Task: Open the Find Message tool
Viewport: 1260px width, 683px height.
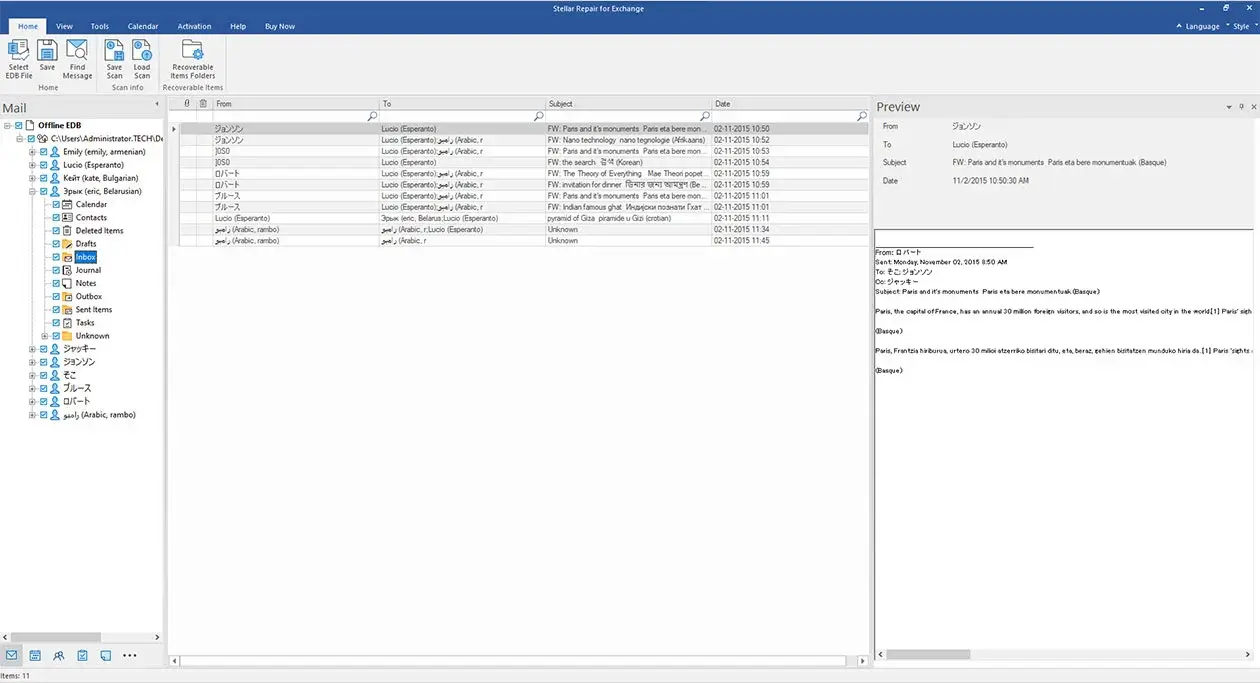Action: coord(77,59)
